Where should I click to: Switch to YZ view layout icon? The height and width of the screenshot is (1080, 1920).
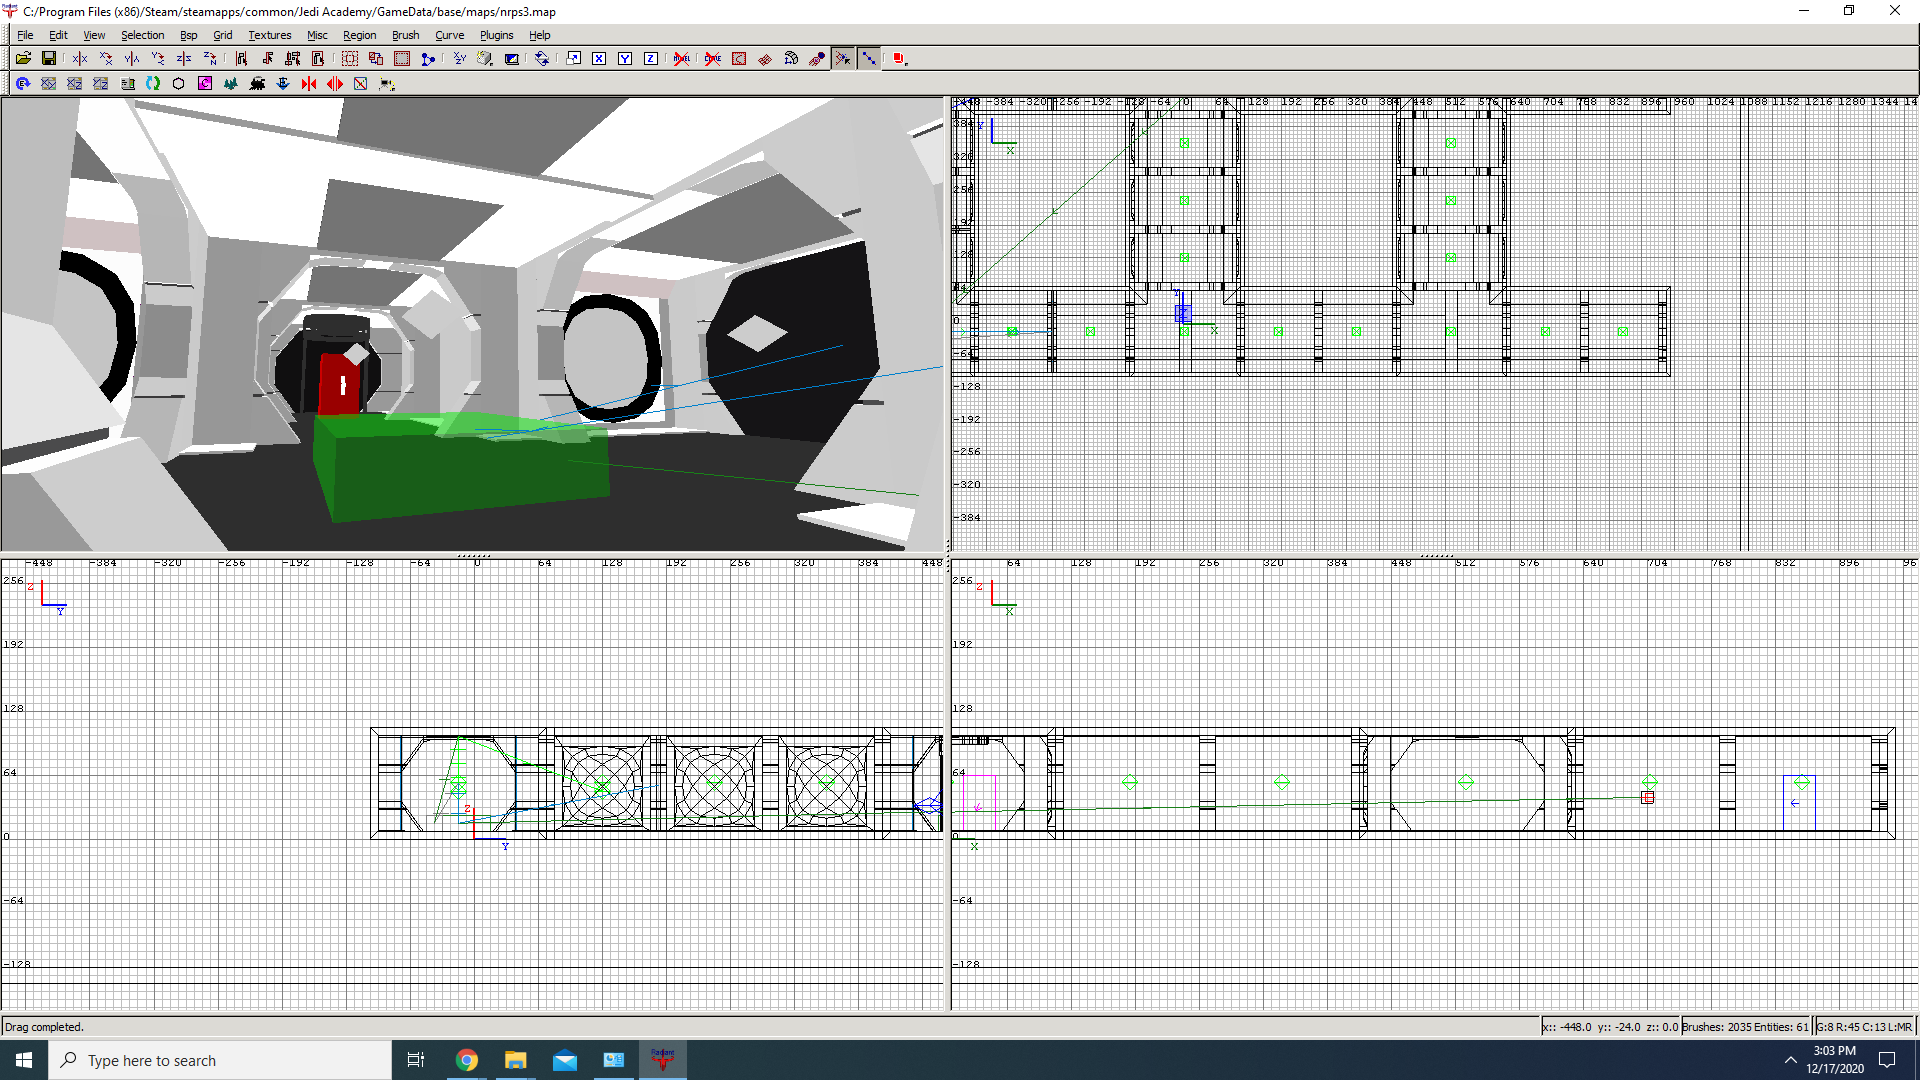(x=101, y=84)
